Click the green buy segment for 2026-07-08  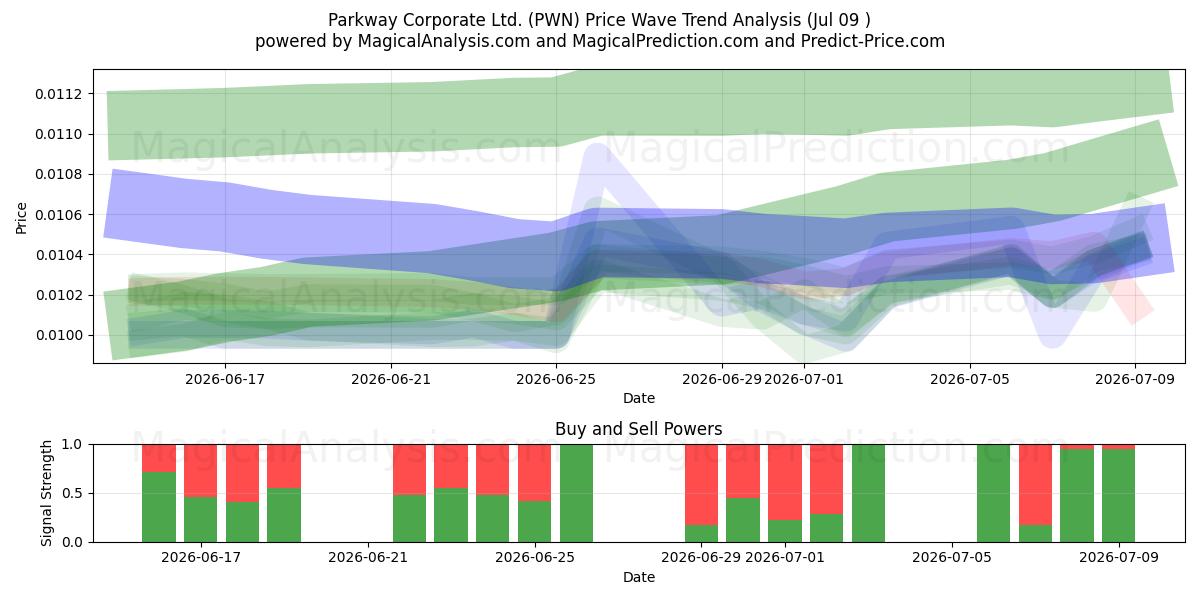coord(1077,496)
